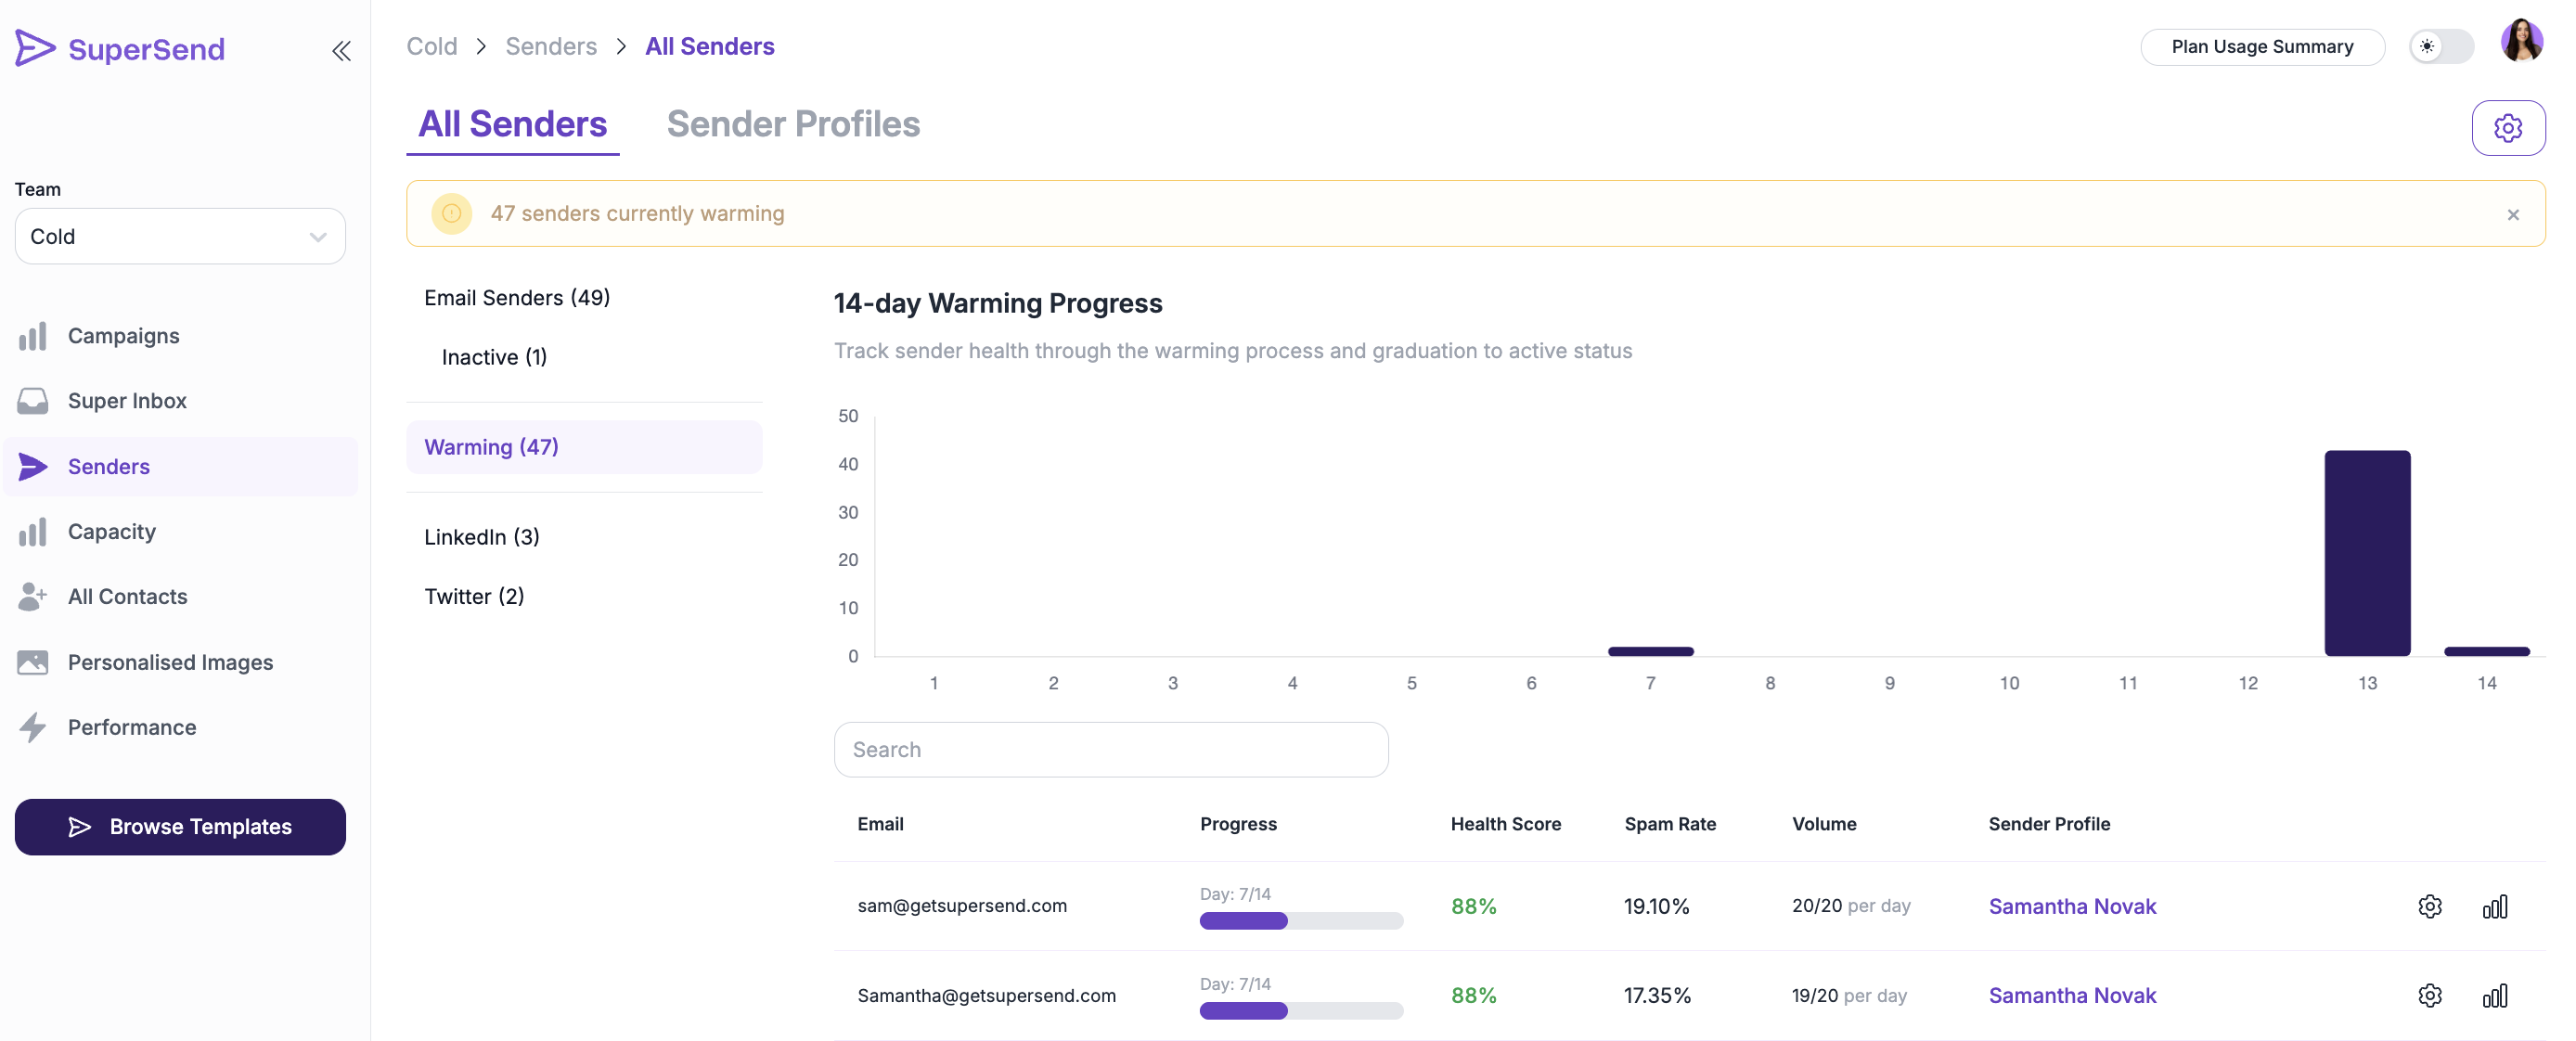Select Email Senders (49) category

pyautogui.click(x=516, y=297)
